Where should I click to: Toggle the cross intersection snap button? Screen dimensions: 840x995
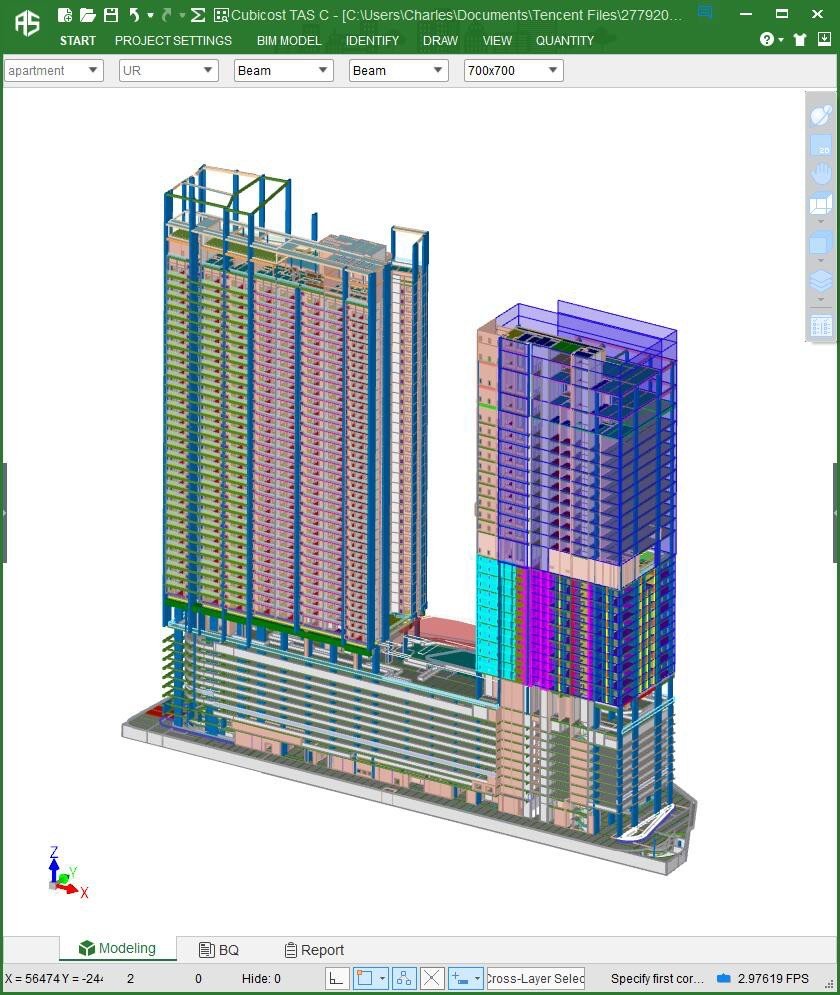(432, 978)
